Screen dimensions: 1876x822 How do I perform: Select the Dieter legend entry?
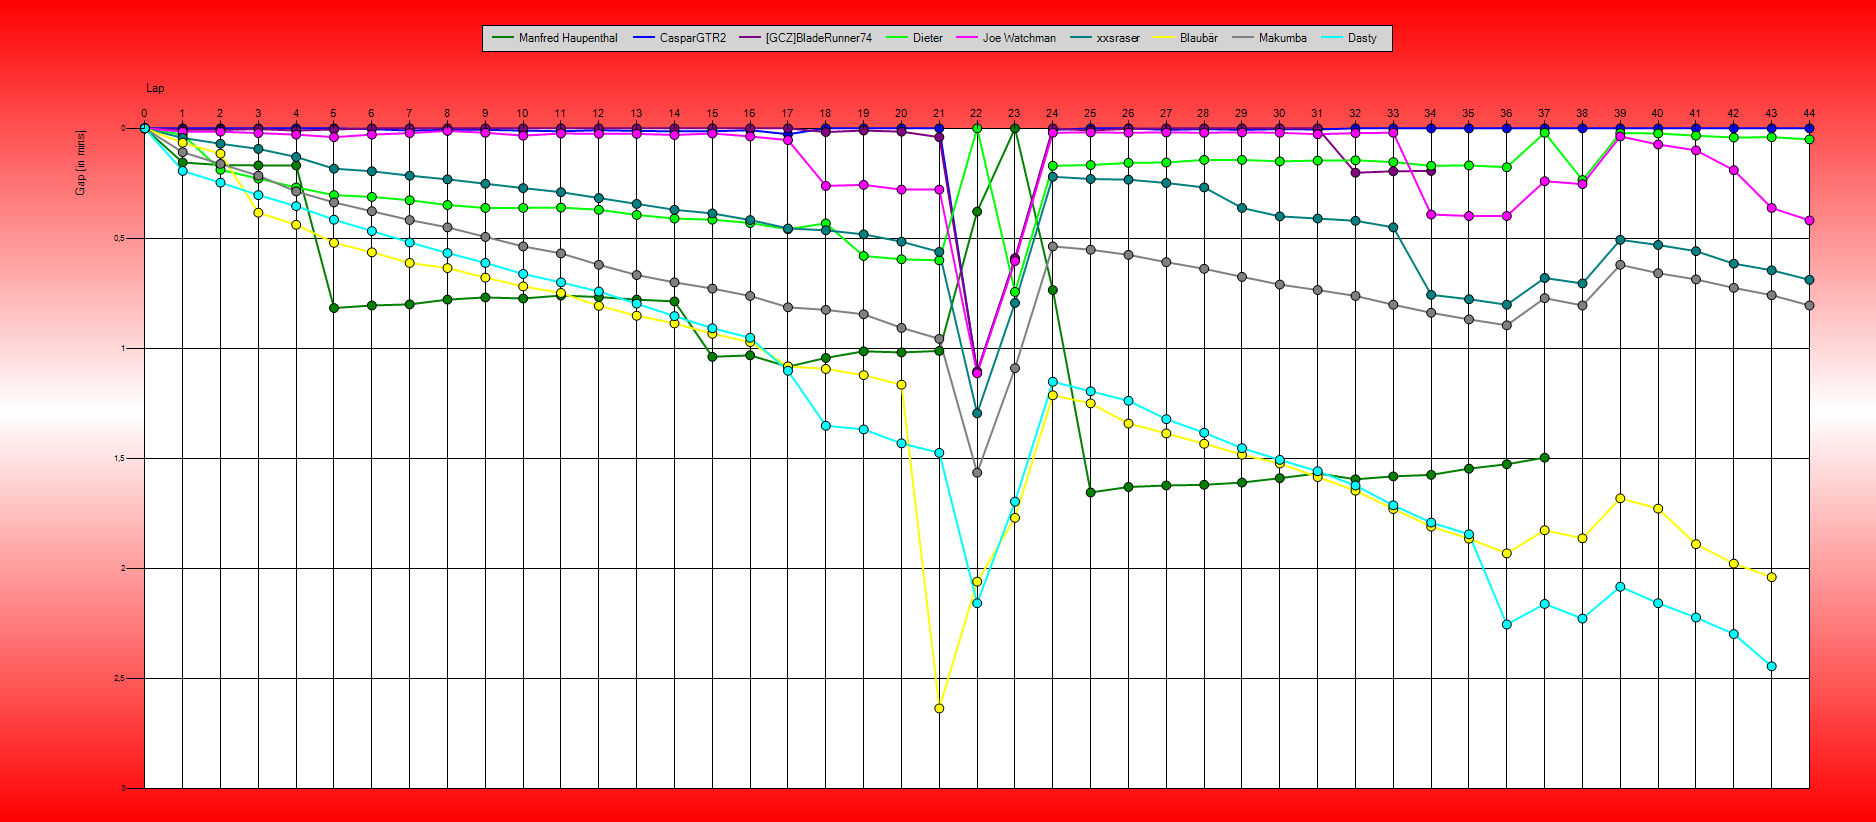pyautogui.click(x=914, y=38)
